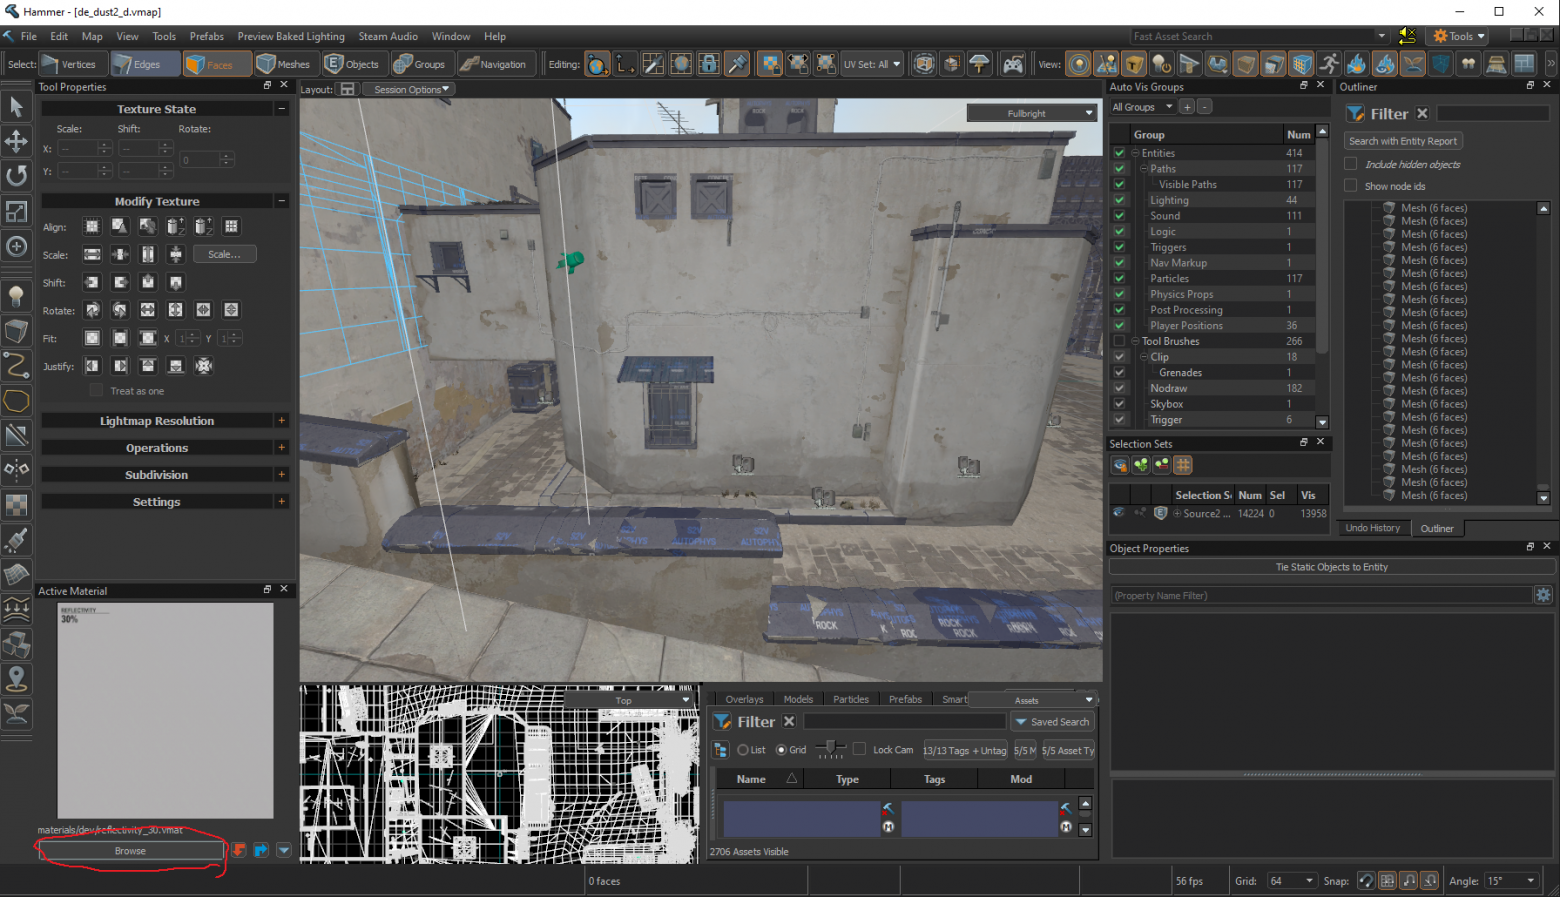Click Search with Entity Report
Screen dimensions: 1560x897
click(1402, 141)
